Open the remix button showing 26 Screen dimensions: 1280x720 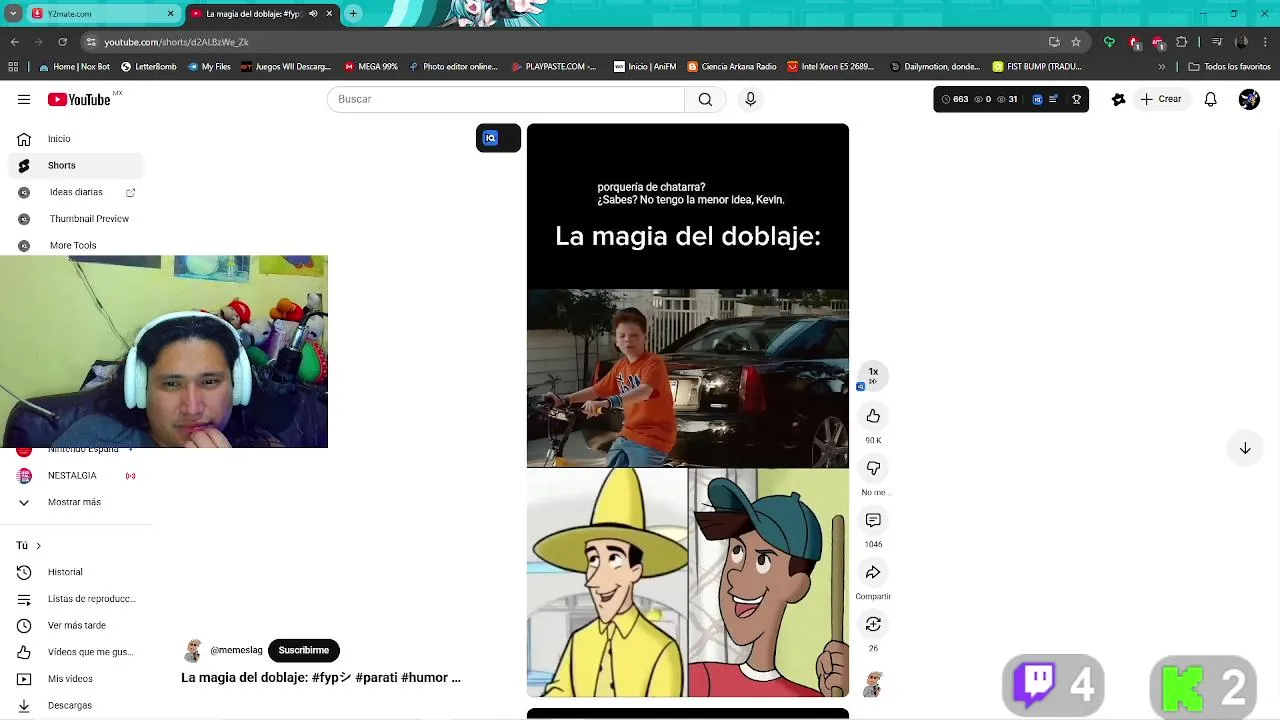click(873, 624)
